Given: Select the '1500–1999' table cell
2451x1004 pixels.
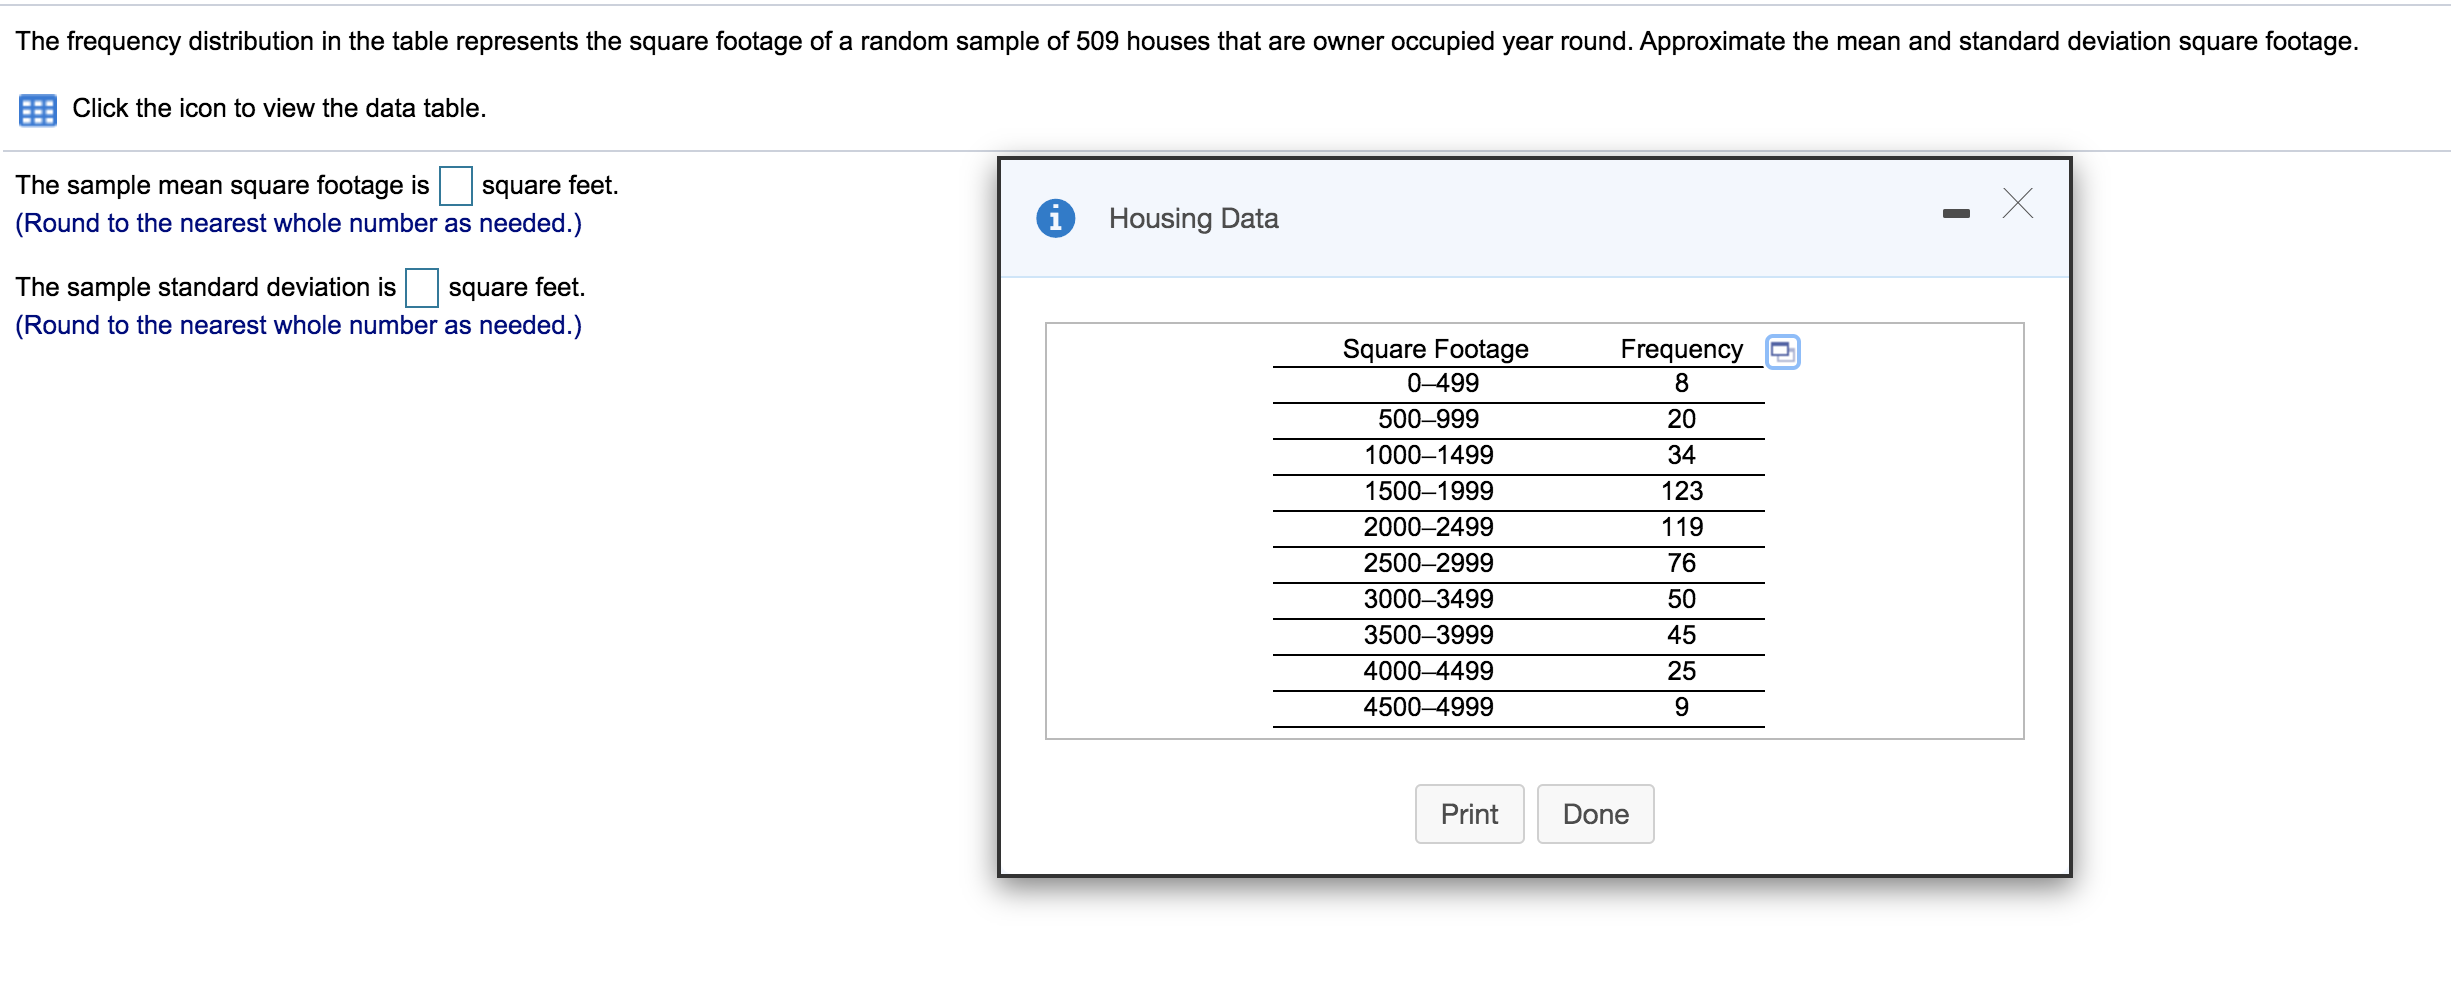Looking at the screenshot, I should (1428, 491).
